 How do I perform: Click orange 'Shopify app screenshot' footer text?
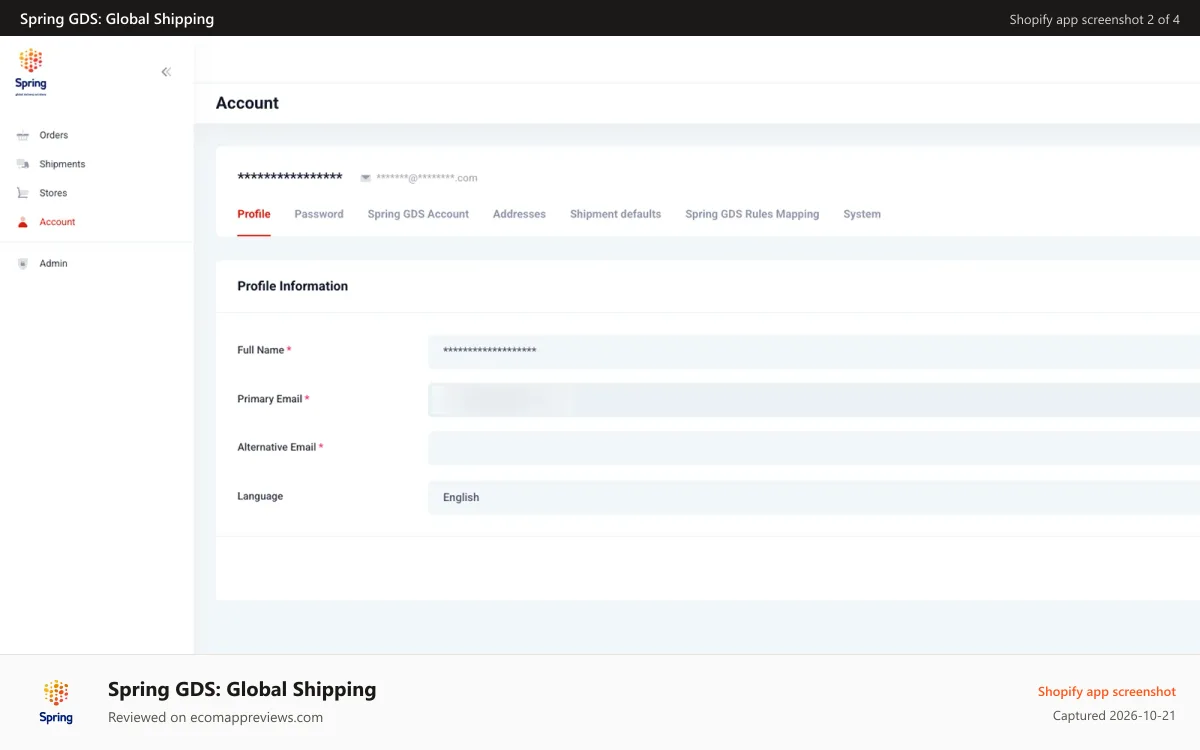(x=1107, y=692)
